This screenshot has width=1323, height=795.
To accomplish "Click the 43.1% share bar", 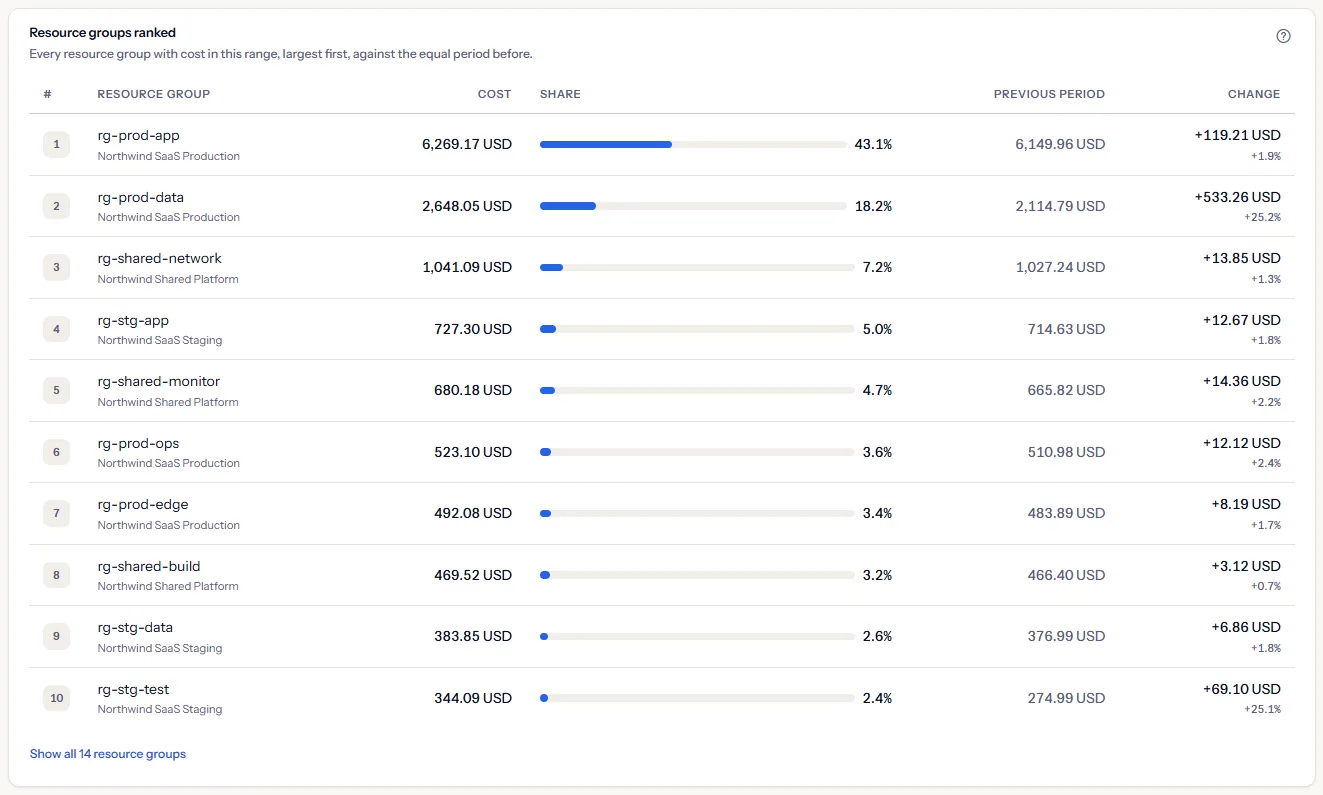I will pyautogui.click(x=693, y=144).
